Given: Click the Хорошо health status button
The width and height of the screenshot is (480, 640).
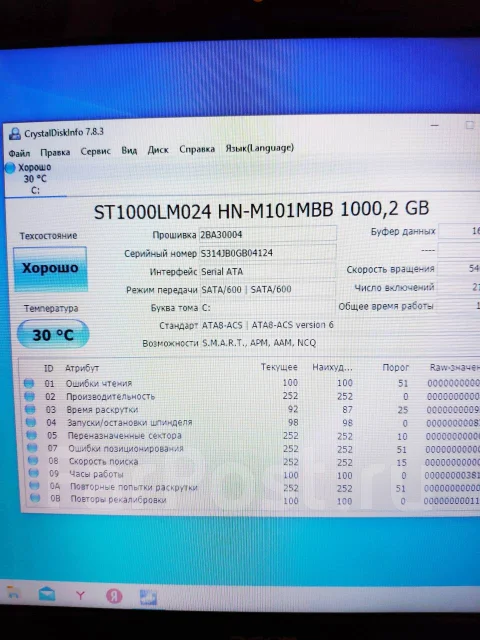Looking at the screenshot, I should coord(50,269).
